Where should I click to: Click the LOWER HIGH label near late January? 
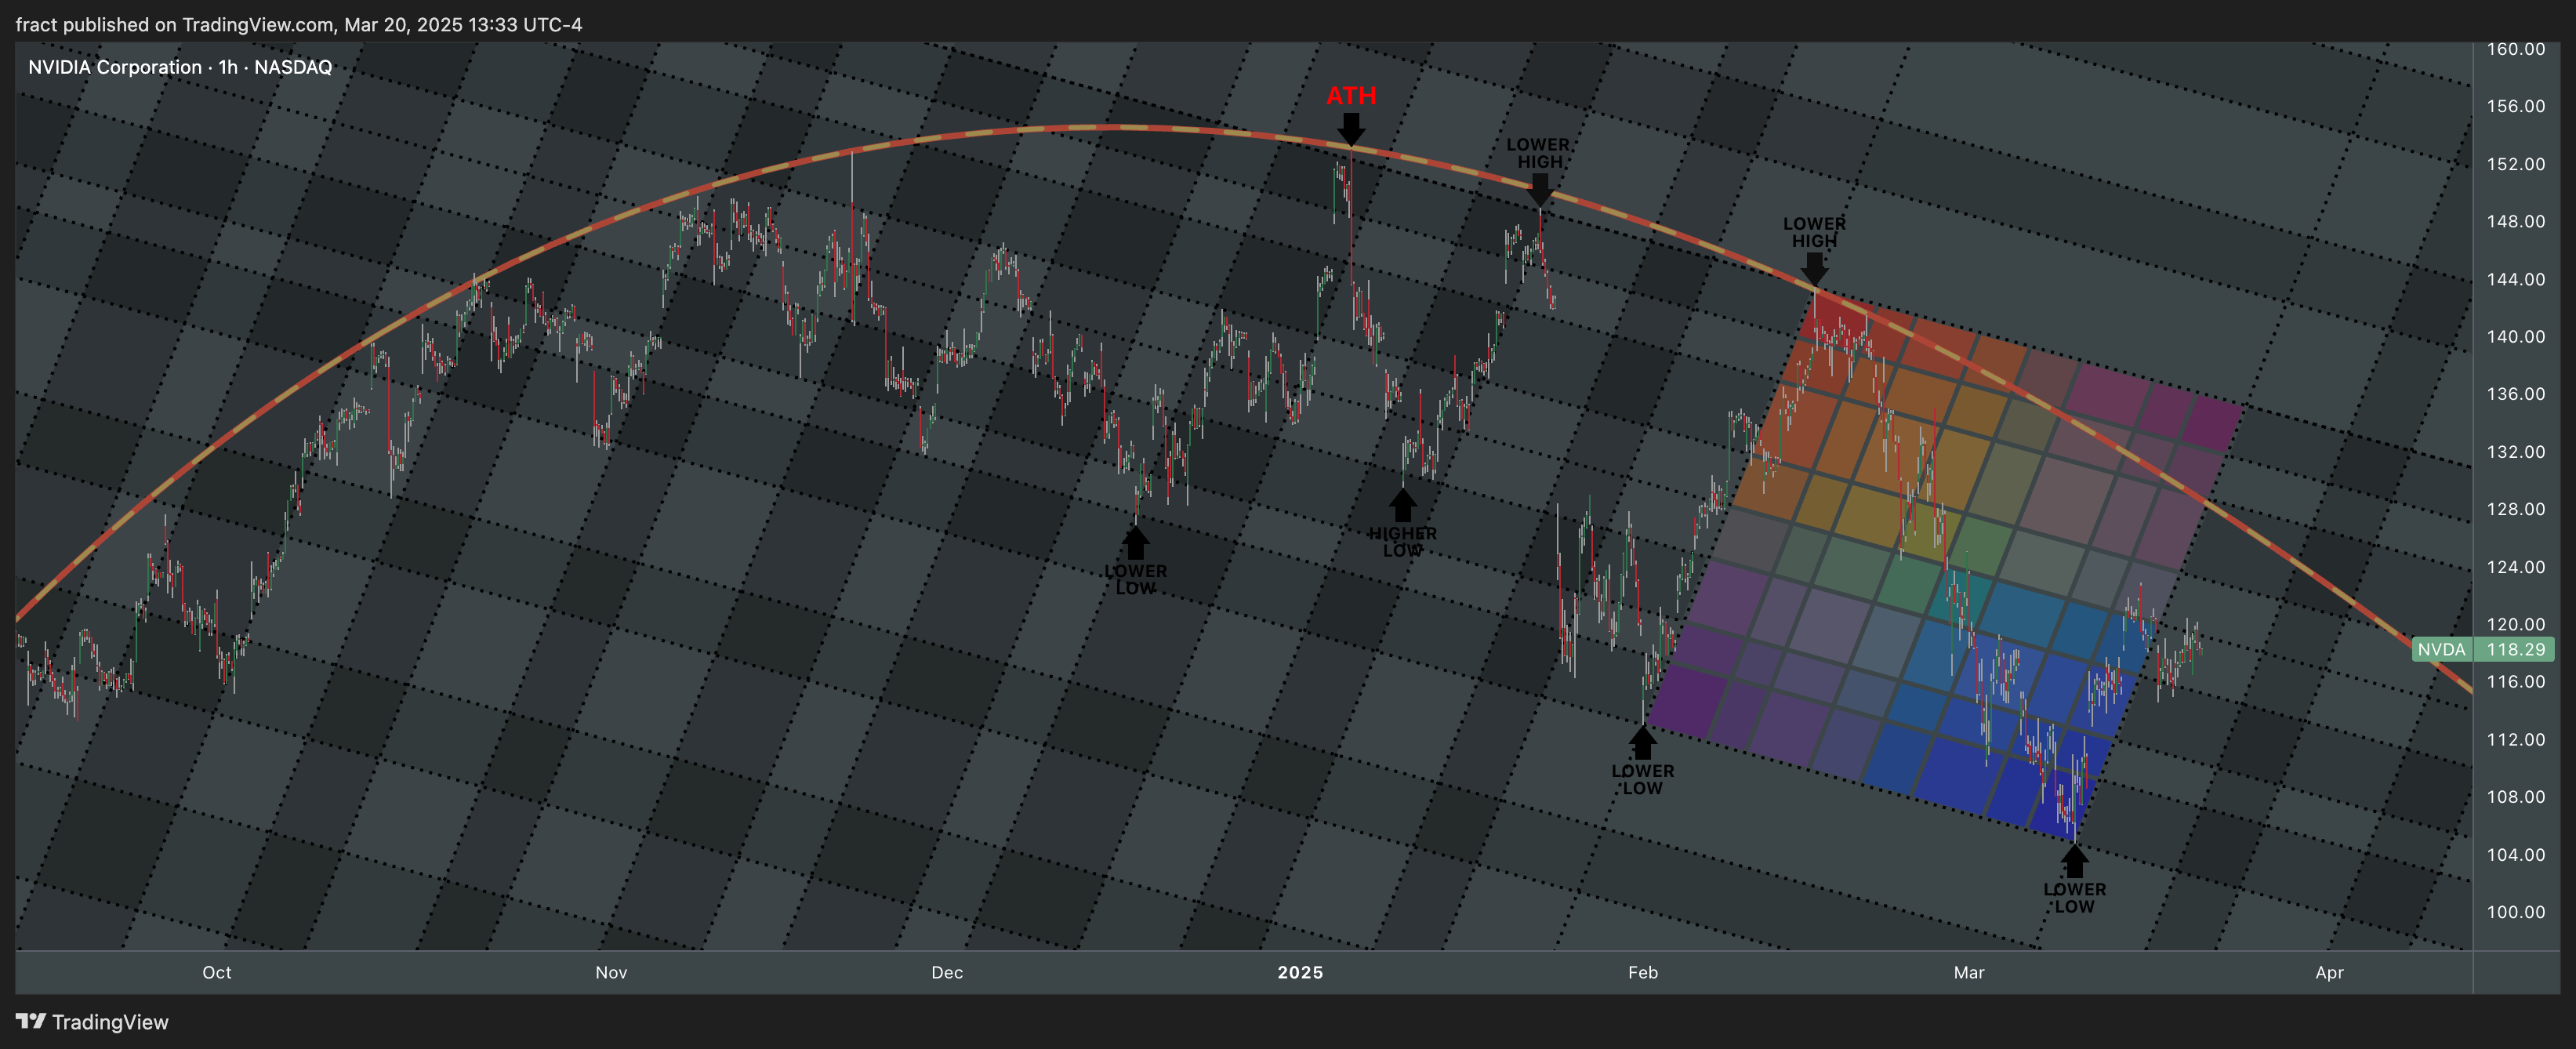1539,153
